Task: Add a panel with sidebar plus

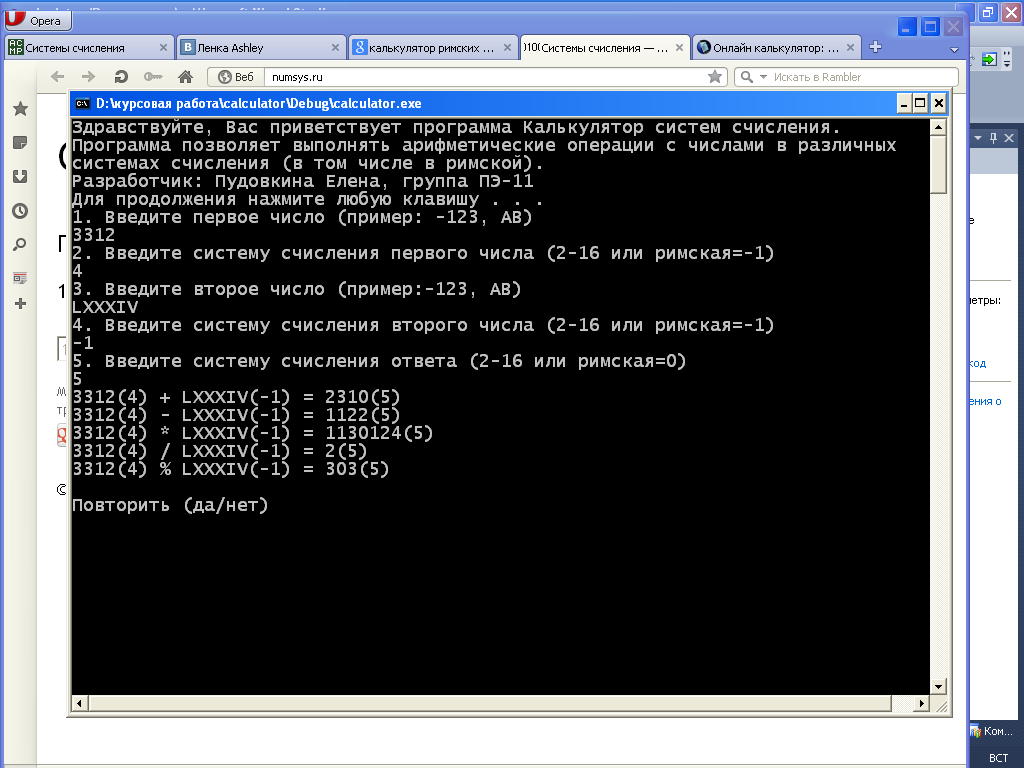Action: (x=20, y=304)
